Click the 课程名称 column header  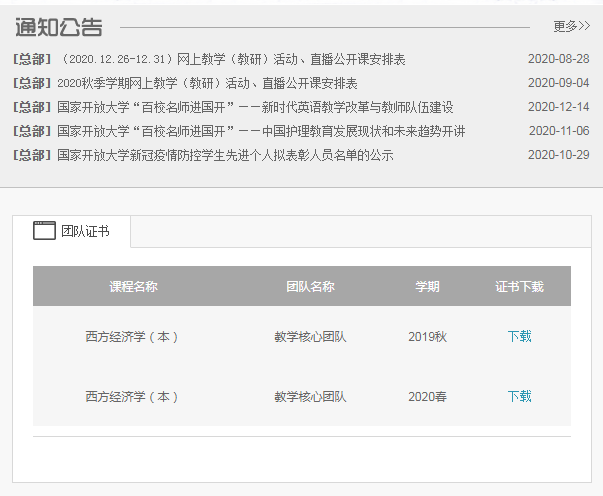133,287
